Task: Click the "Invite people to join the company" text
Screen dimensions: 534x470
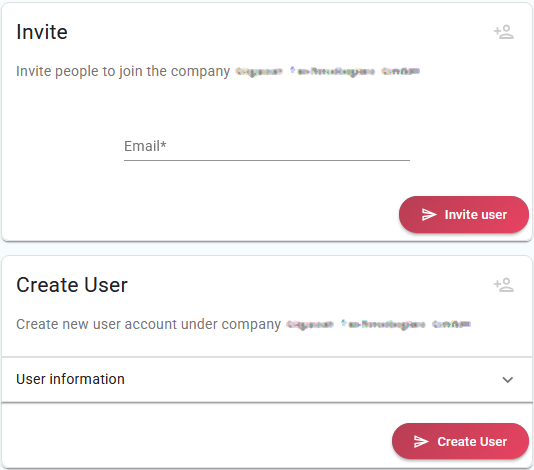Action: [123, 72]
